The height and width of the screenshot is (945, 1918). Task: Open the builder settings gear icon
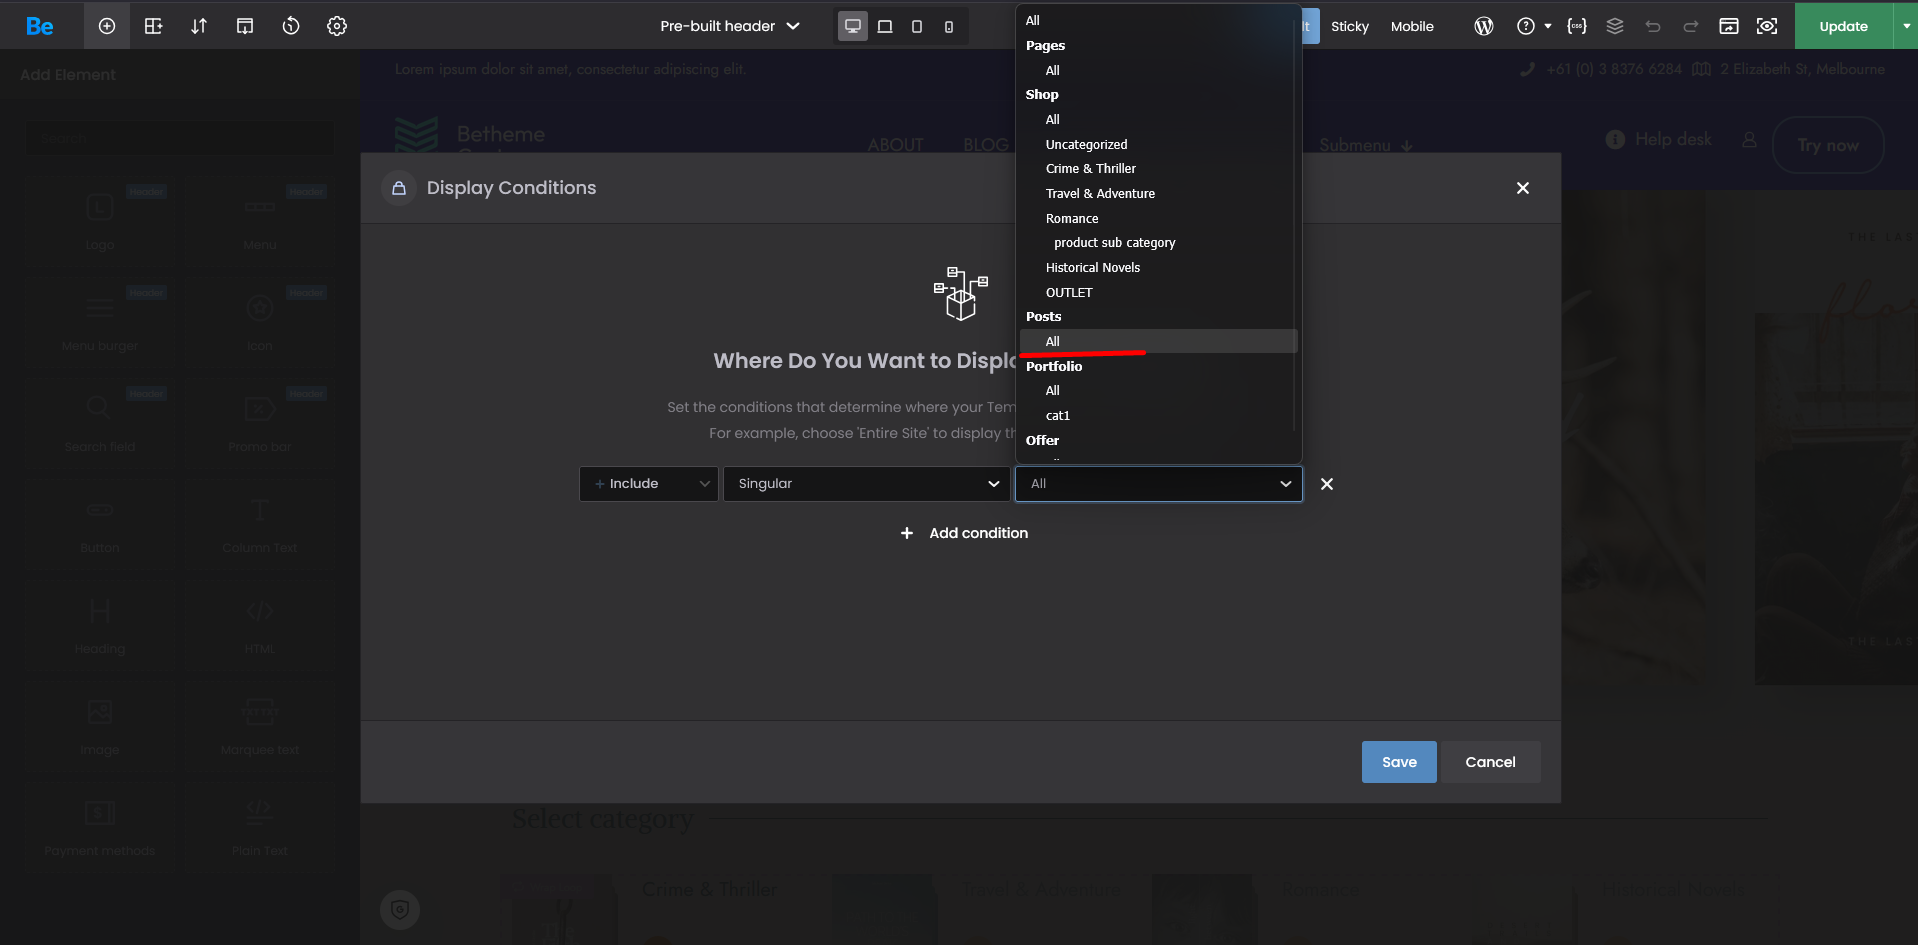click(337, 26)
